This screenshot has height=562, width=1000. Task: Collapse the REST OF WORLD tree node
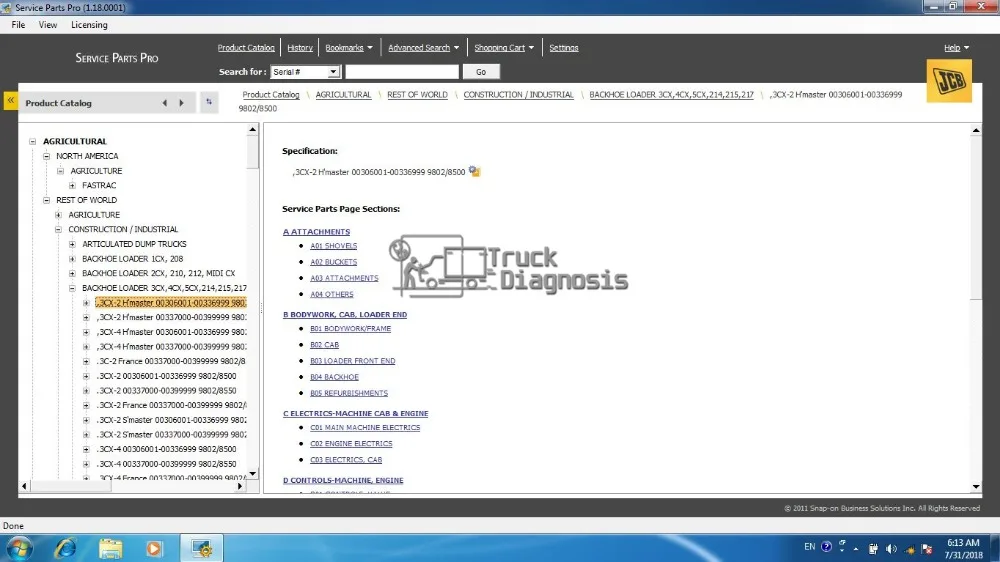[x=47, y=200]
